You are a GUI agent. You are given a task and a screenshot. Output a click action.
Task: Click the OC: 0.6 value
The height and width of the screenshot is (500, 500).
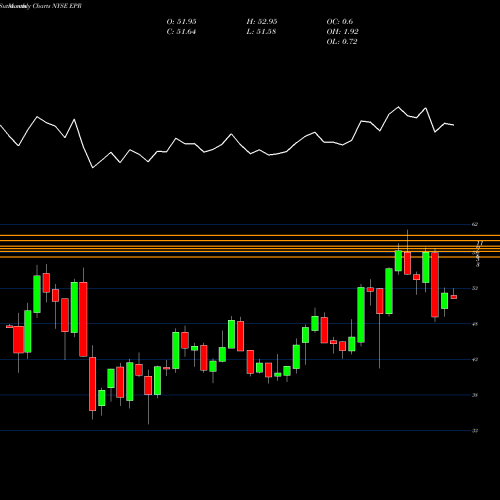click(x=340, y=22)
